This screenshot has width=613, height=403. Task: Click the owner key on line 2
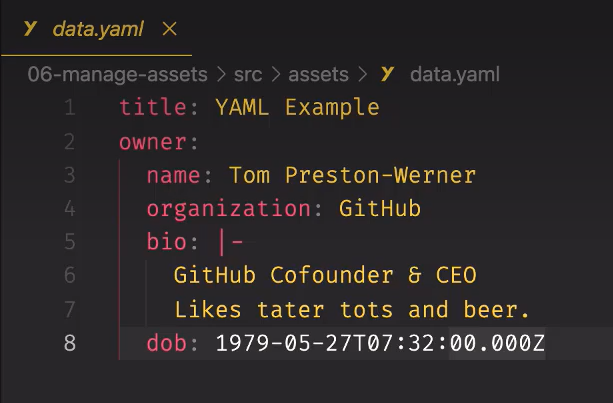pos(153,141)
